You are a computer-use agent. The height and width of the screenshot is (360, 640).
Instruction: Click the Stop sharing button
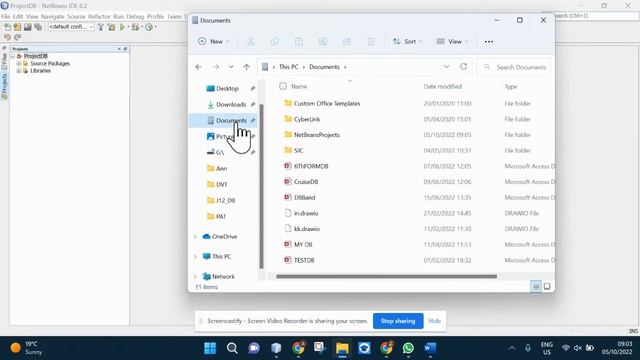coord(398,321)
